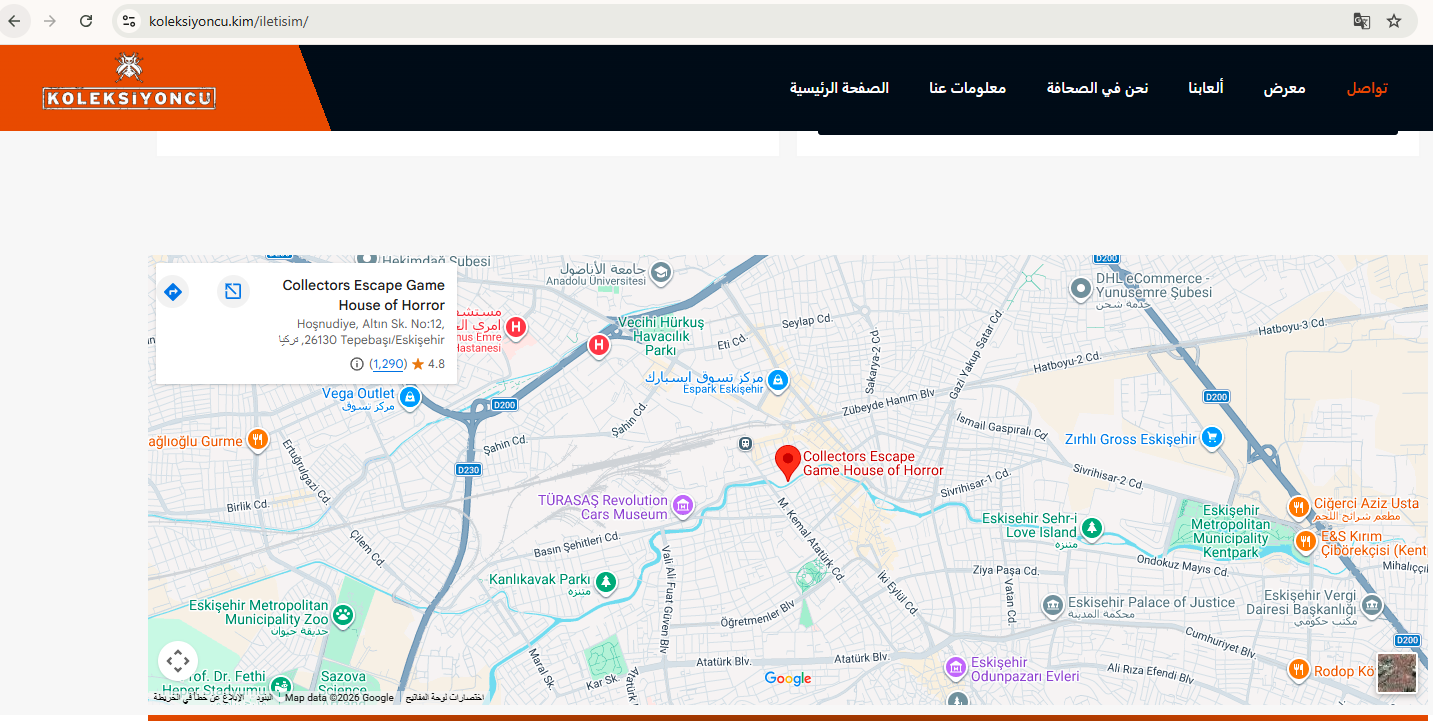Screen dimensions: 1433x721
Task: Focus the address bar URL koleksiyoncu.kim/iletisim/
Action: click(228, 21)
